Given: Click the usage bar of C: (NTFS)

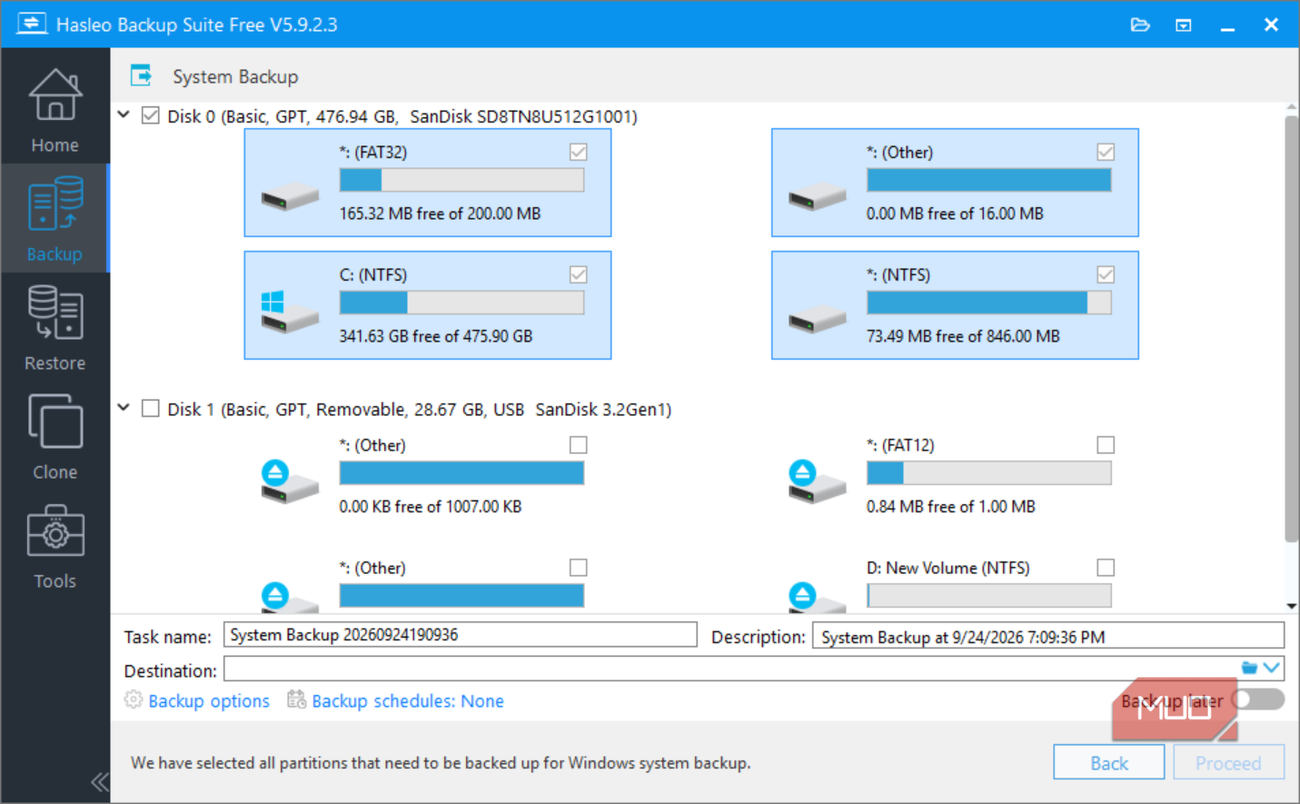Looking at the screenshot, I should 462,303.
